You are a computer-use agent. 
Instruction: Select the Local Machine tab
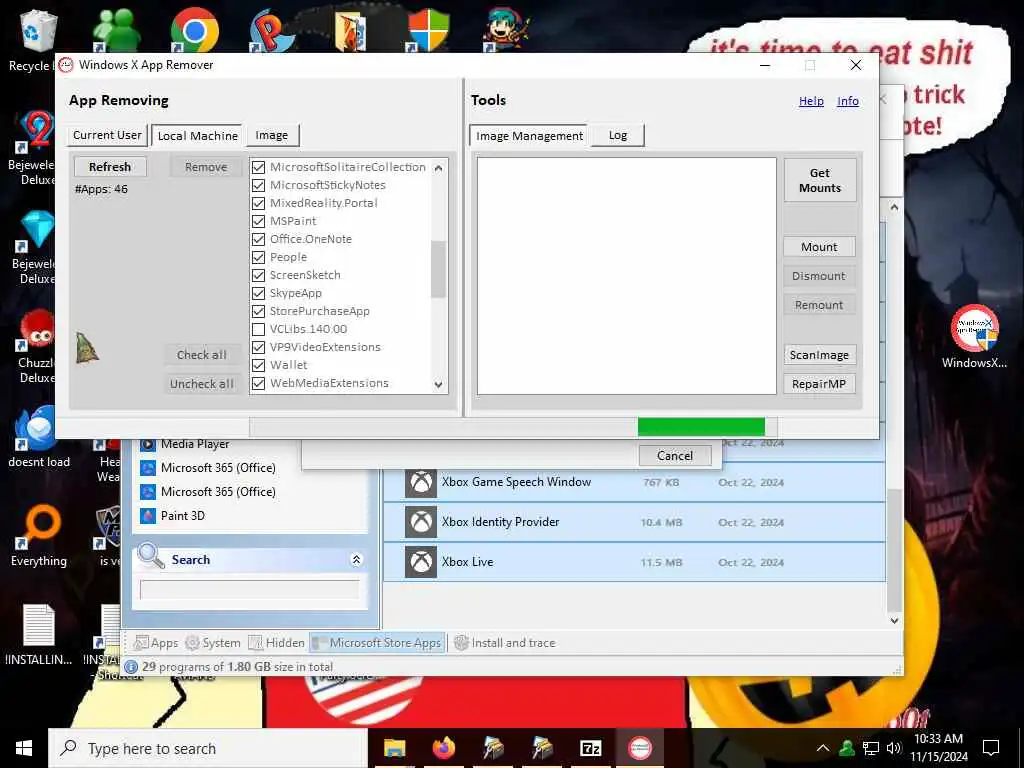197,136
